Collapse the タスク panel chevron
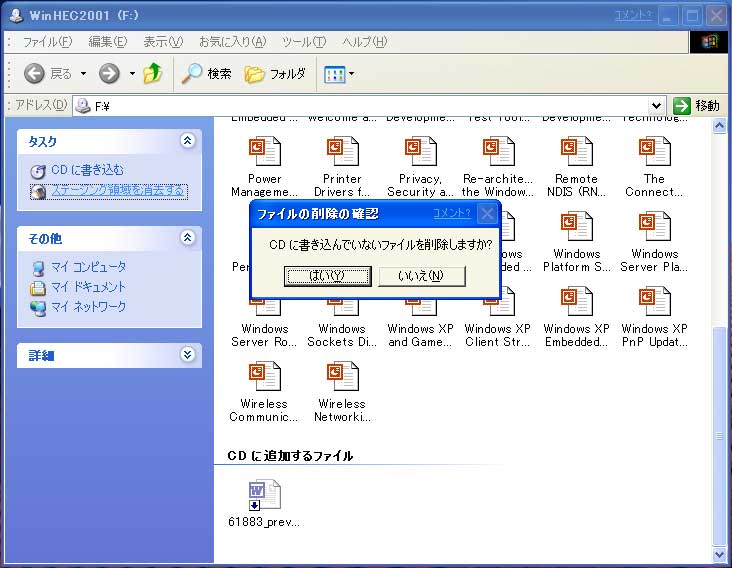This screenshot has width=732, height=568. point(187,140)
